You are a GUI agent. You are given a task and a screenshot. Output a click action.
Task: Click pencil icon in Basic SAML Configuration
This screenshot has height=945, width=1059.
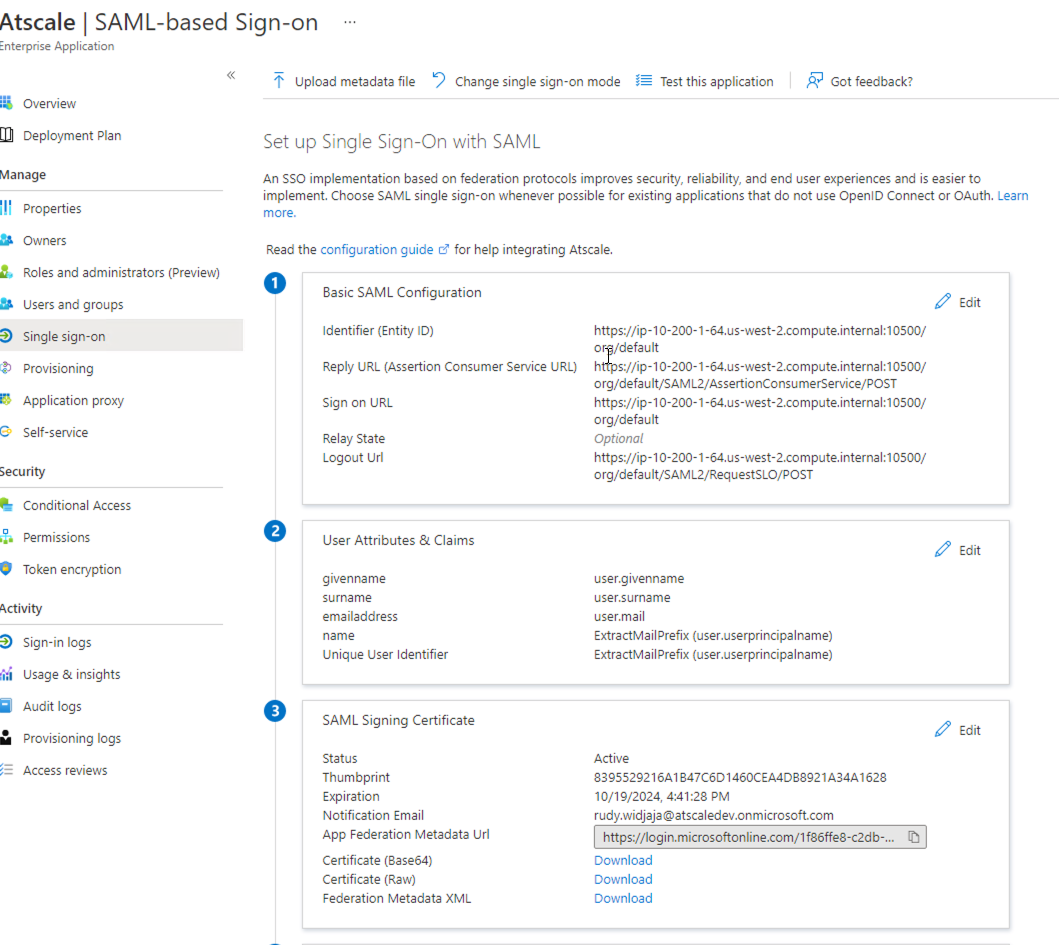click(x=943, y=301)
